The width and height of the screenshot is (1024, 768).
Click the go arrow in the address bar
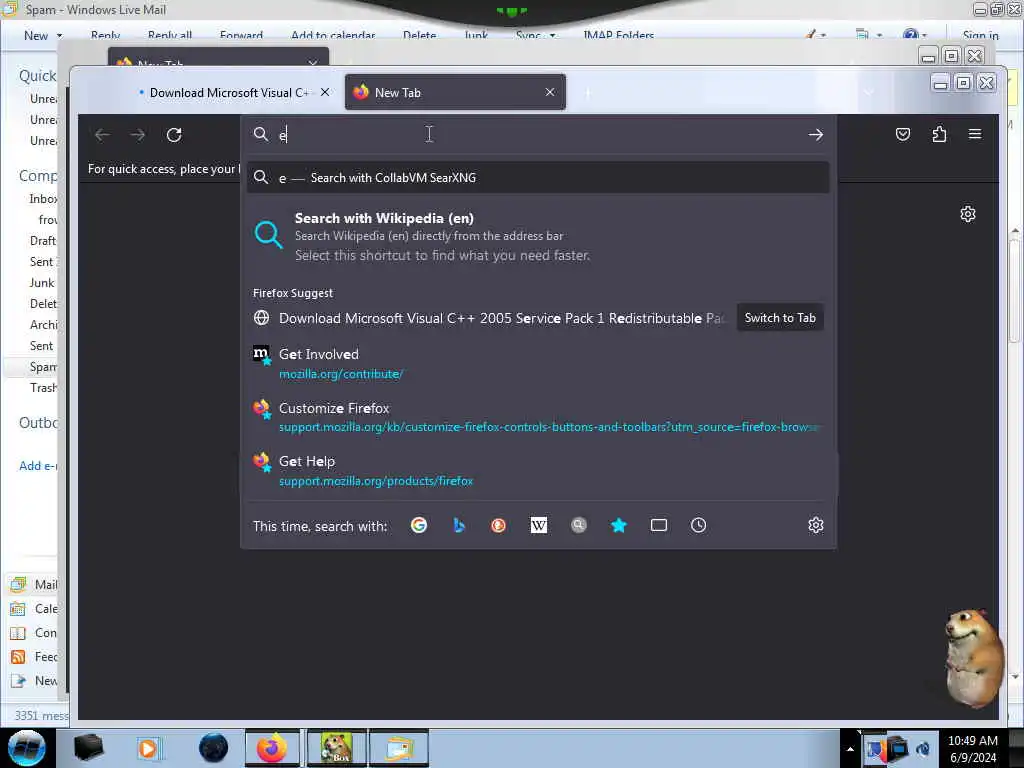click(x=816, y=135)
